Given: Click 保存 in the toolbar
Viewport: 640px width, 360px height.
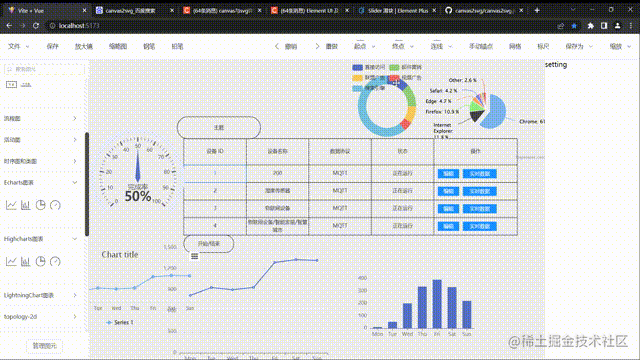Looking at the screenshot, I should pyautogui.click(x=53, y=46).
